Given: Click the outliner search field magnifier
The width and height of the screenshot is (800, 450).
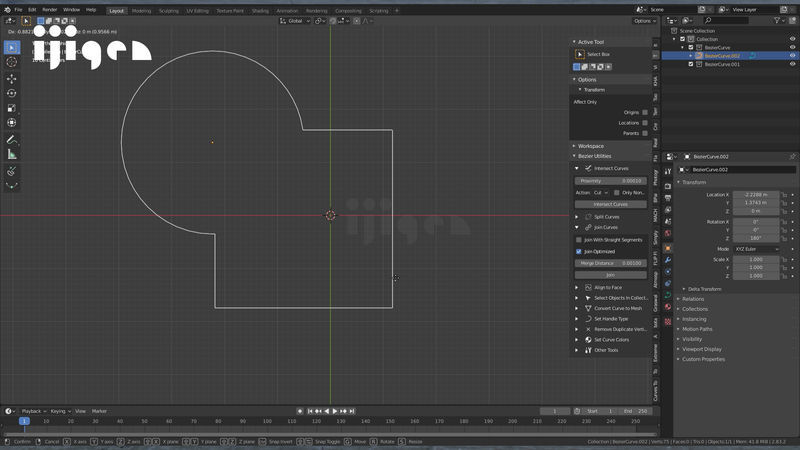Looking at the screenshot, I should click(x=708, y=20).
